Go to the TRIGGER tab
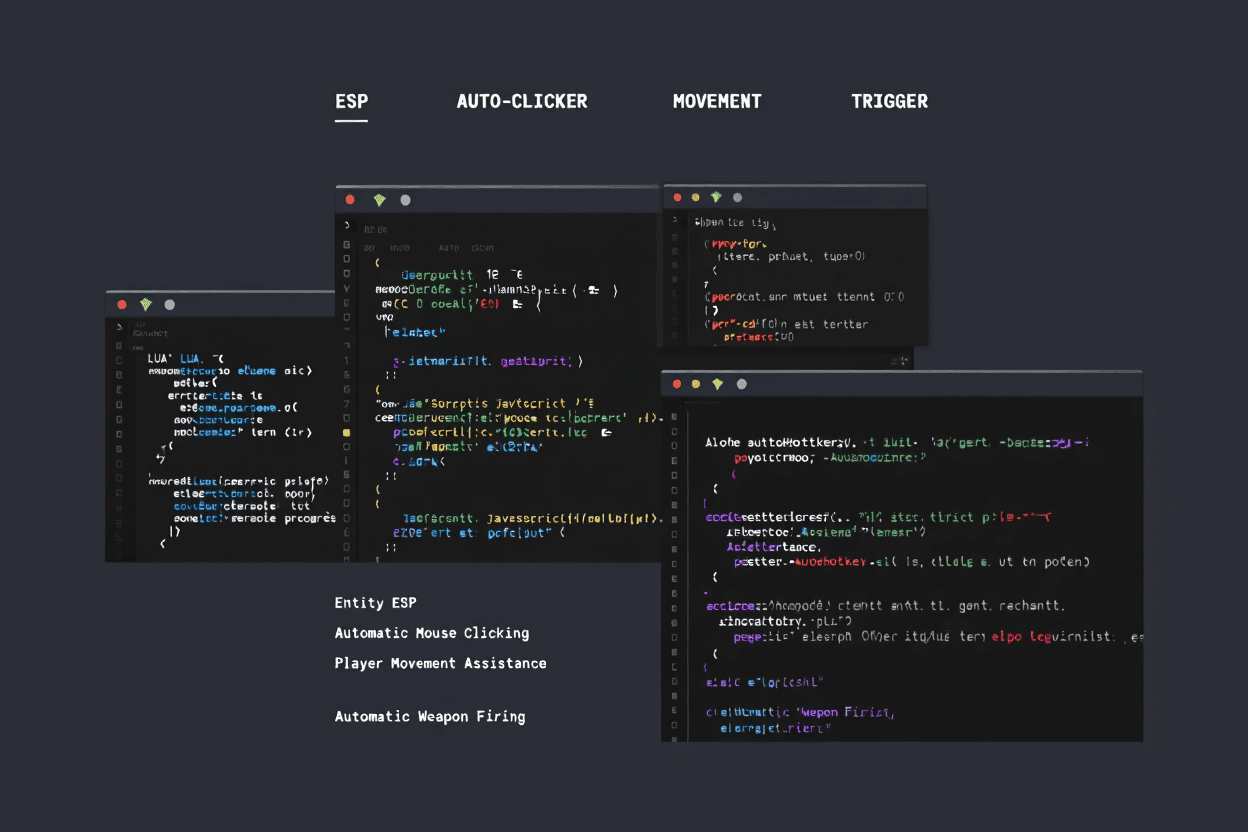Screen dimensions: 1248x832 tap(889, 101)
